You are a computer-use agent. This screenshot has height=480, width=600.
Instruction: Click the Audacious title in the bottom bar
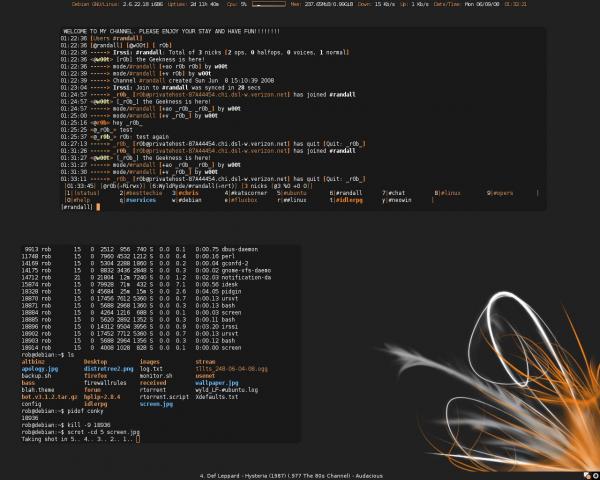pyautogui.click(x=291, y=476)
